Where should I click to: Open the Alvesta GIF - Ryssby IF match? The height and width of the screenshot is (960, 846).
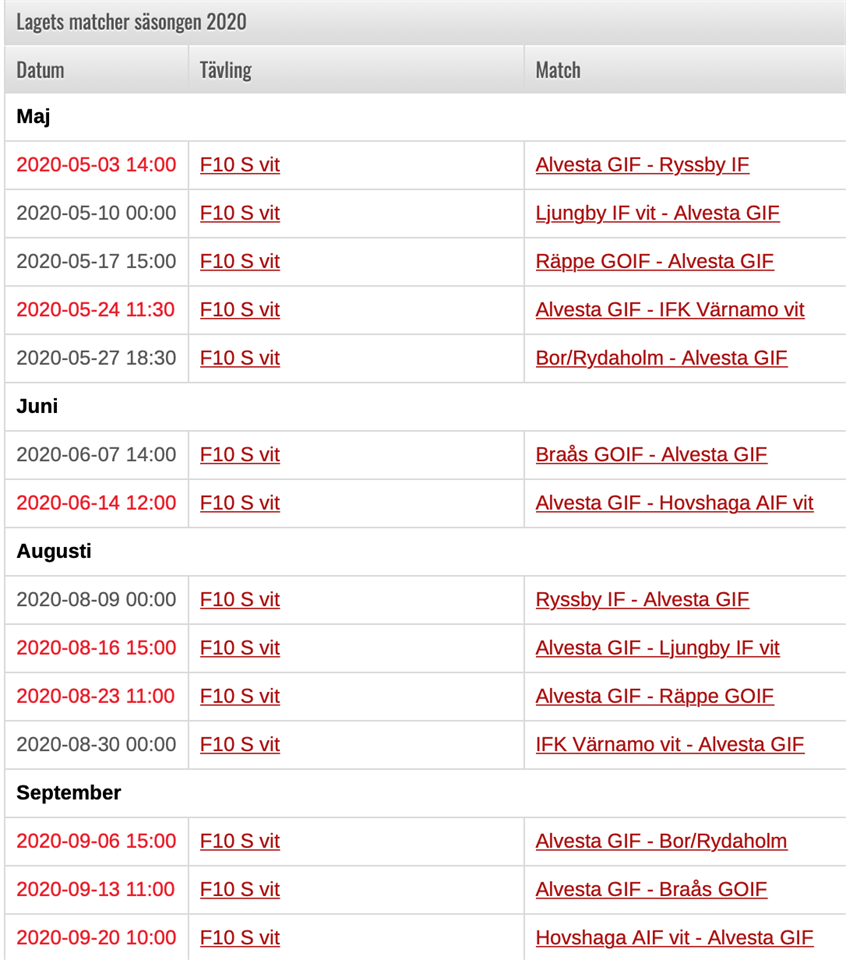point(642,165)
